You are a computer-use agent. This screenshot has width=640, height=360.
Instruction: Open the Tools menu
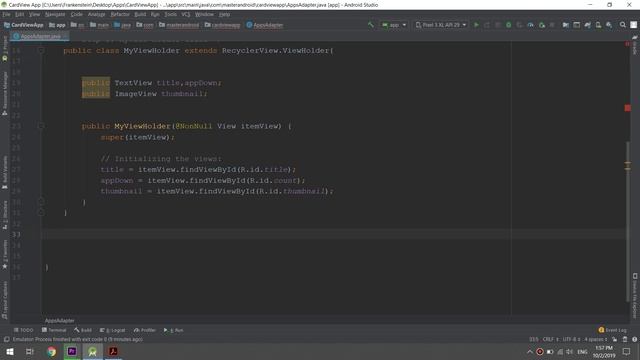171,14
